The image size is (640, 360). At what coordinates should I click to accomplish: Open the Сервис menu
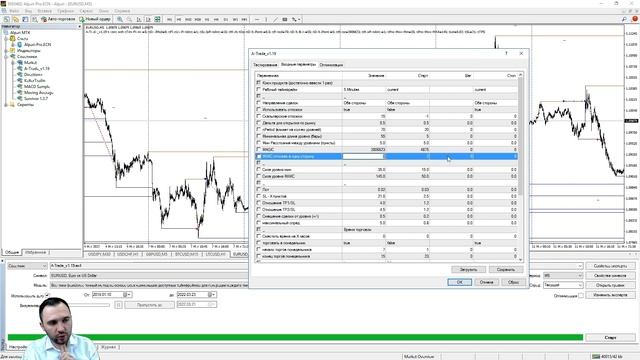click(86, 11)
